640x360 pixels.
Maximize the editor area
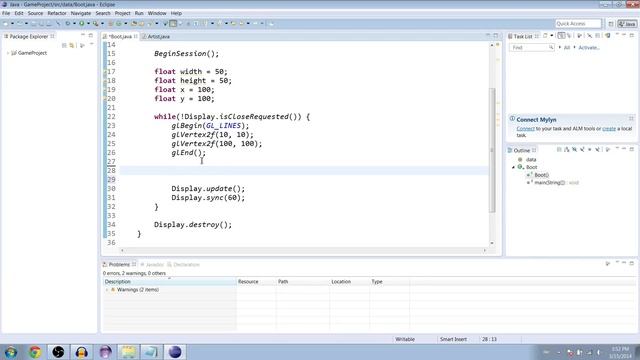coord(496,36)
